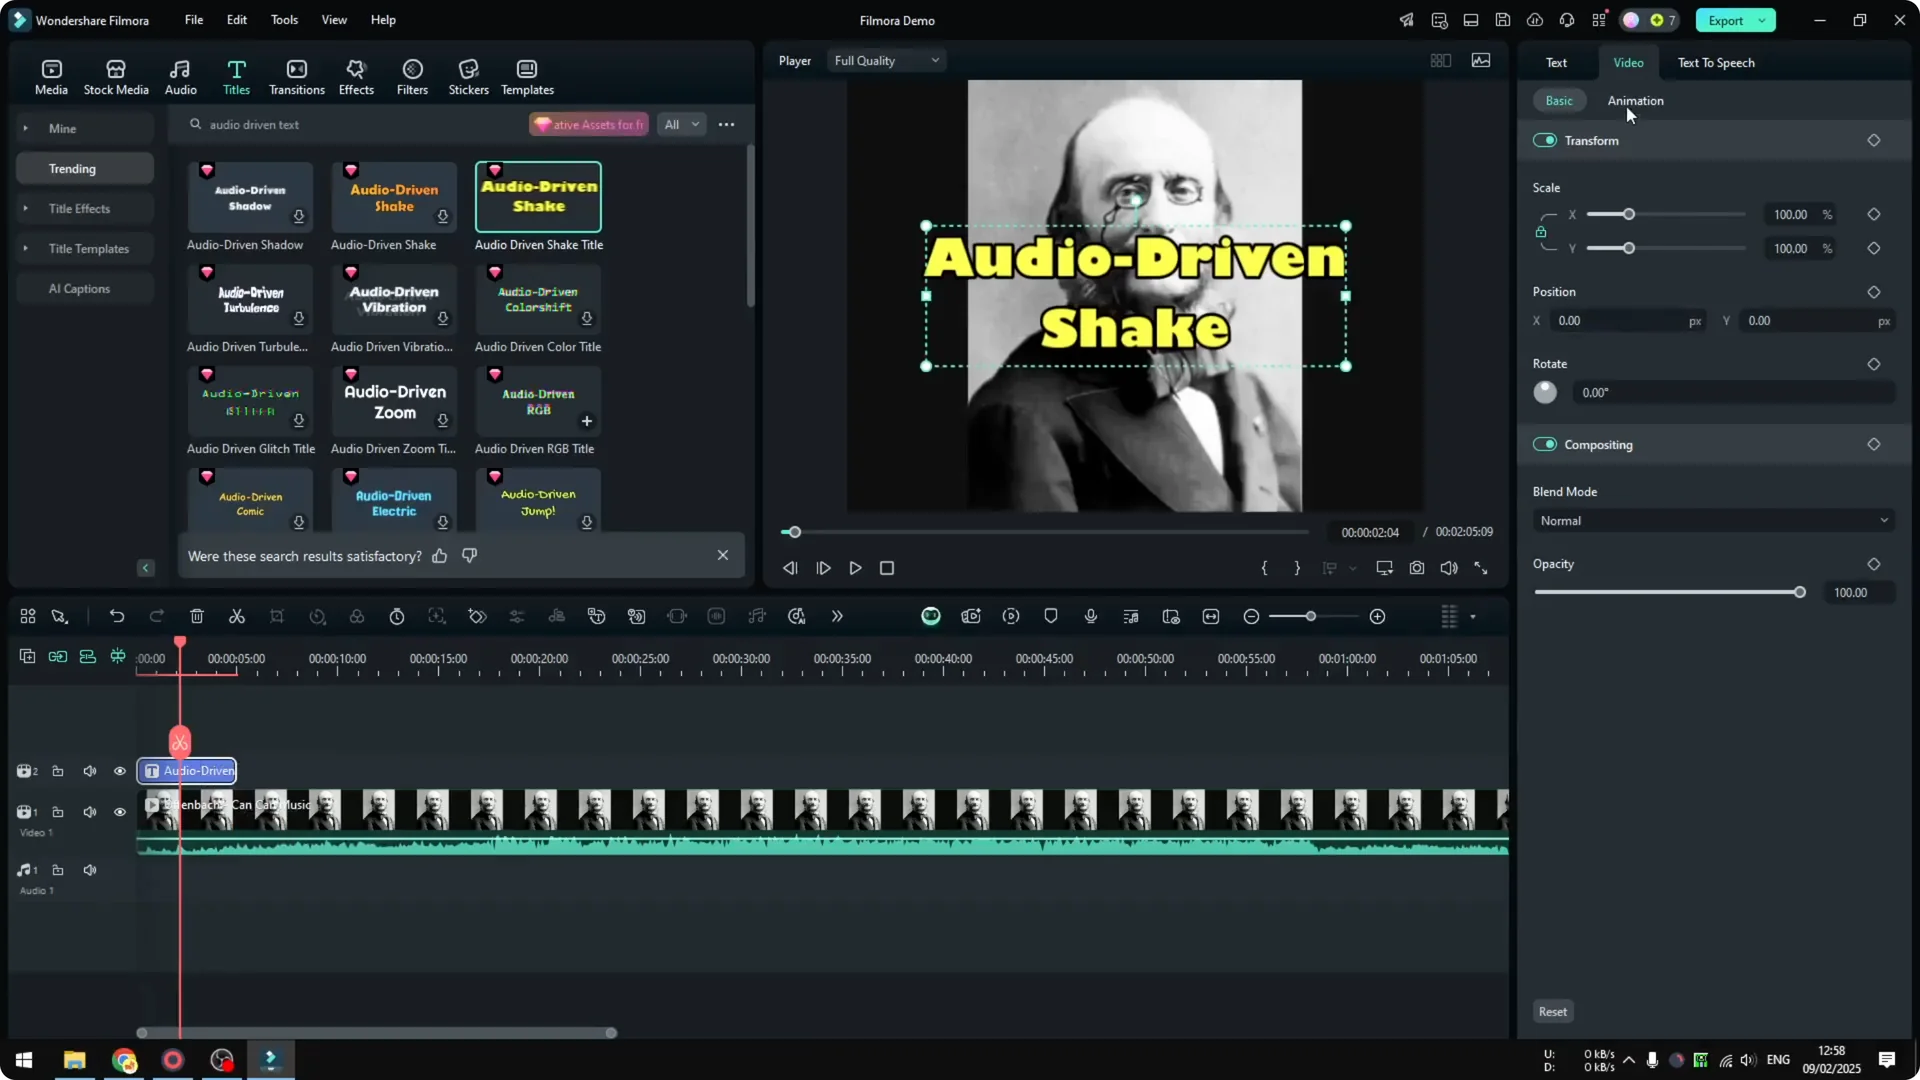Select the Stickers panel

click(468, 75)
